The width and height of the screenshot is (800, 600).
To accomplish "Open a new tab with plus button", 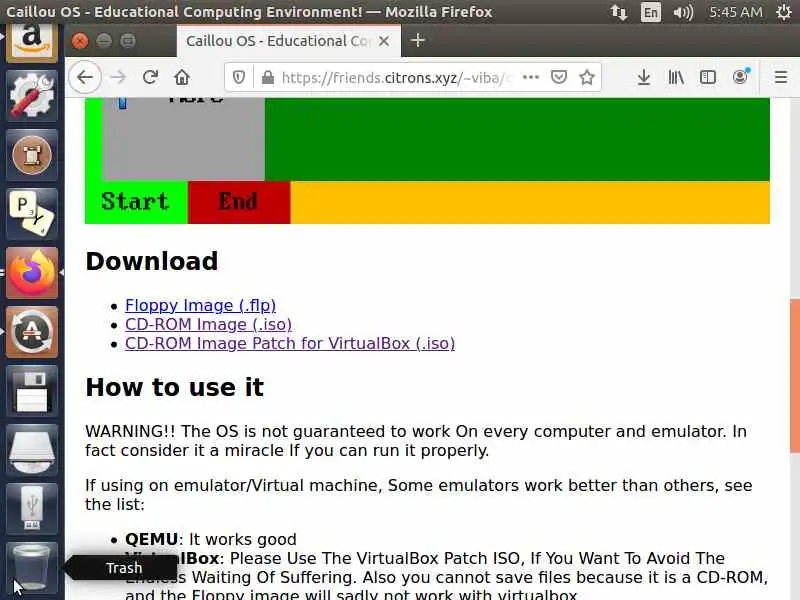I will pos(417,40).
